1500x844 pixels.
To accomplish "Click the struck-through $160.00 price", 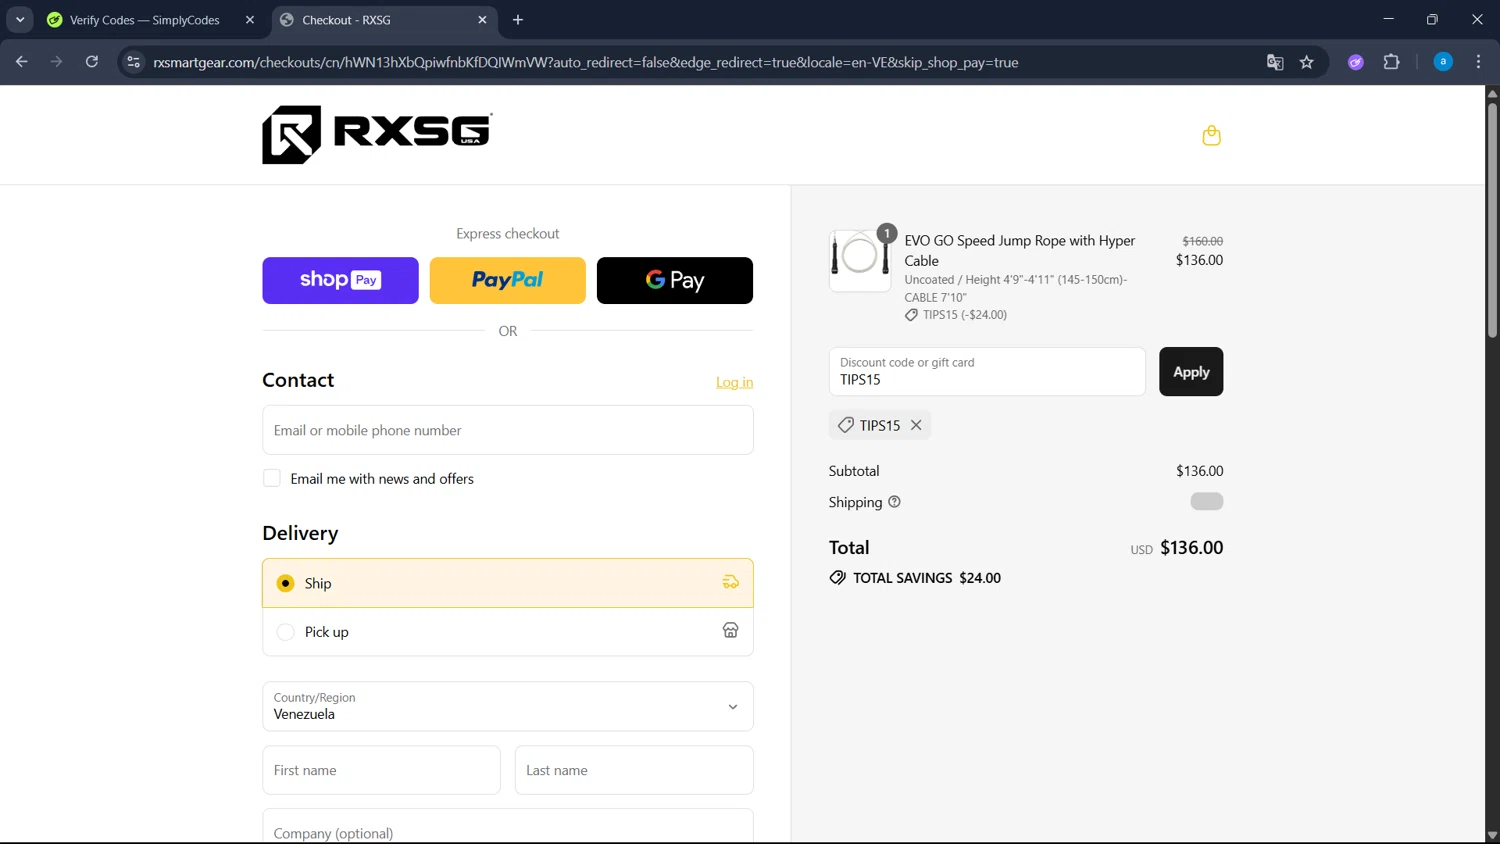I will tap(1202, 241).
